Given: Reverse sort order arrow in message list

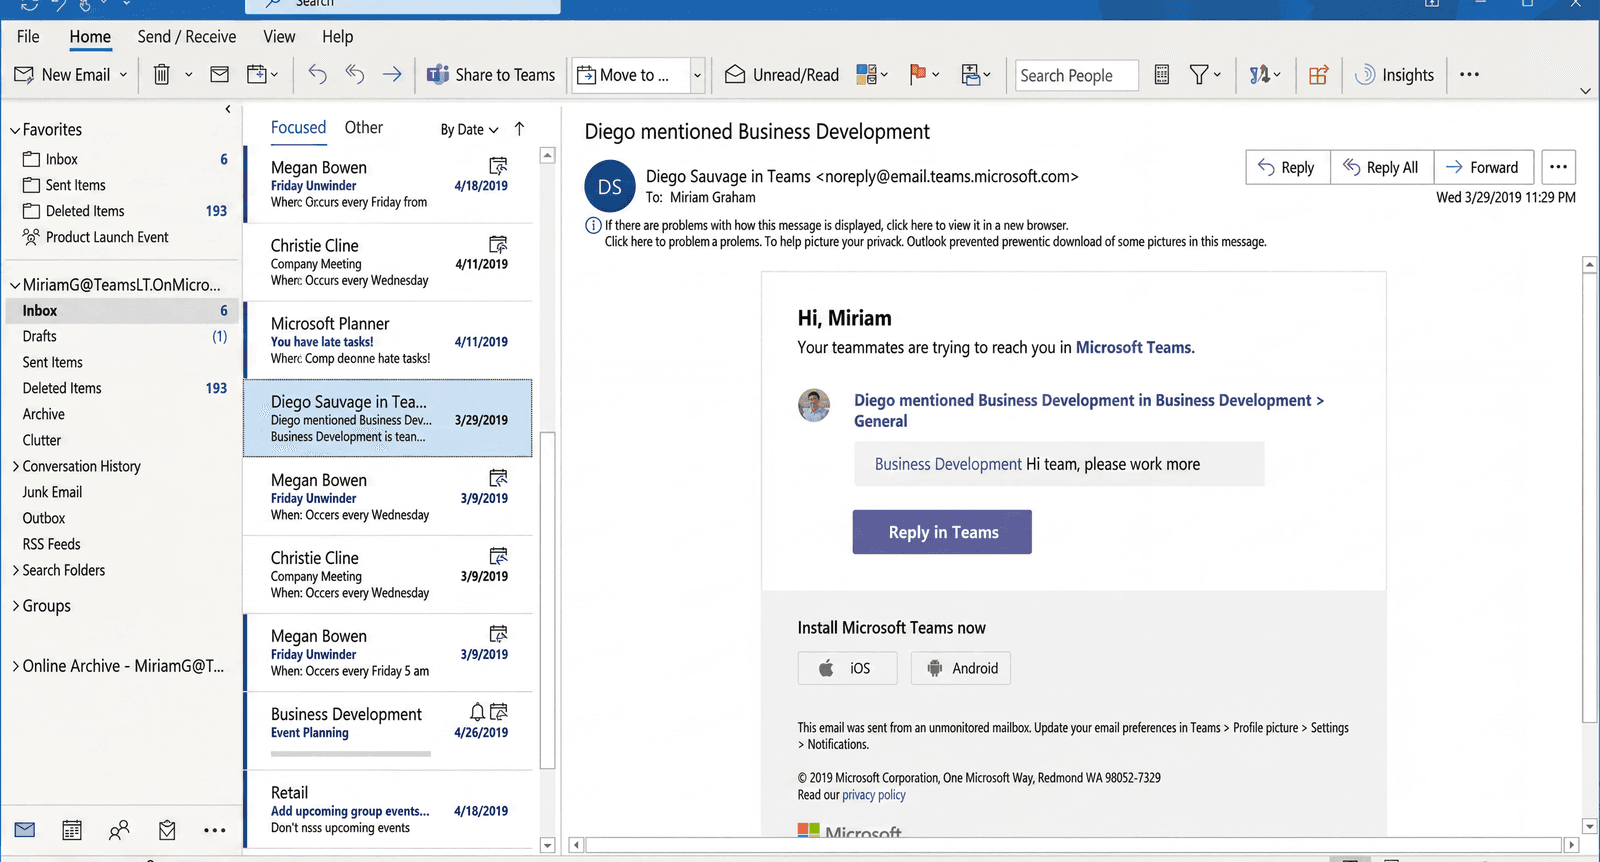Looking at the screenshot, I should coord(519,129).
